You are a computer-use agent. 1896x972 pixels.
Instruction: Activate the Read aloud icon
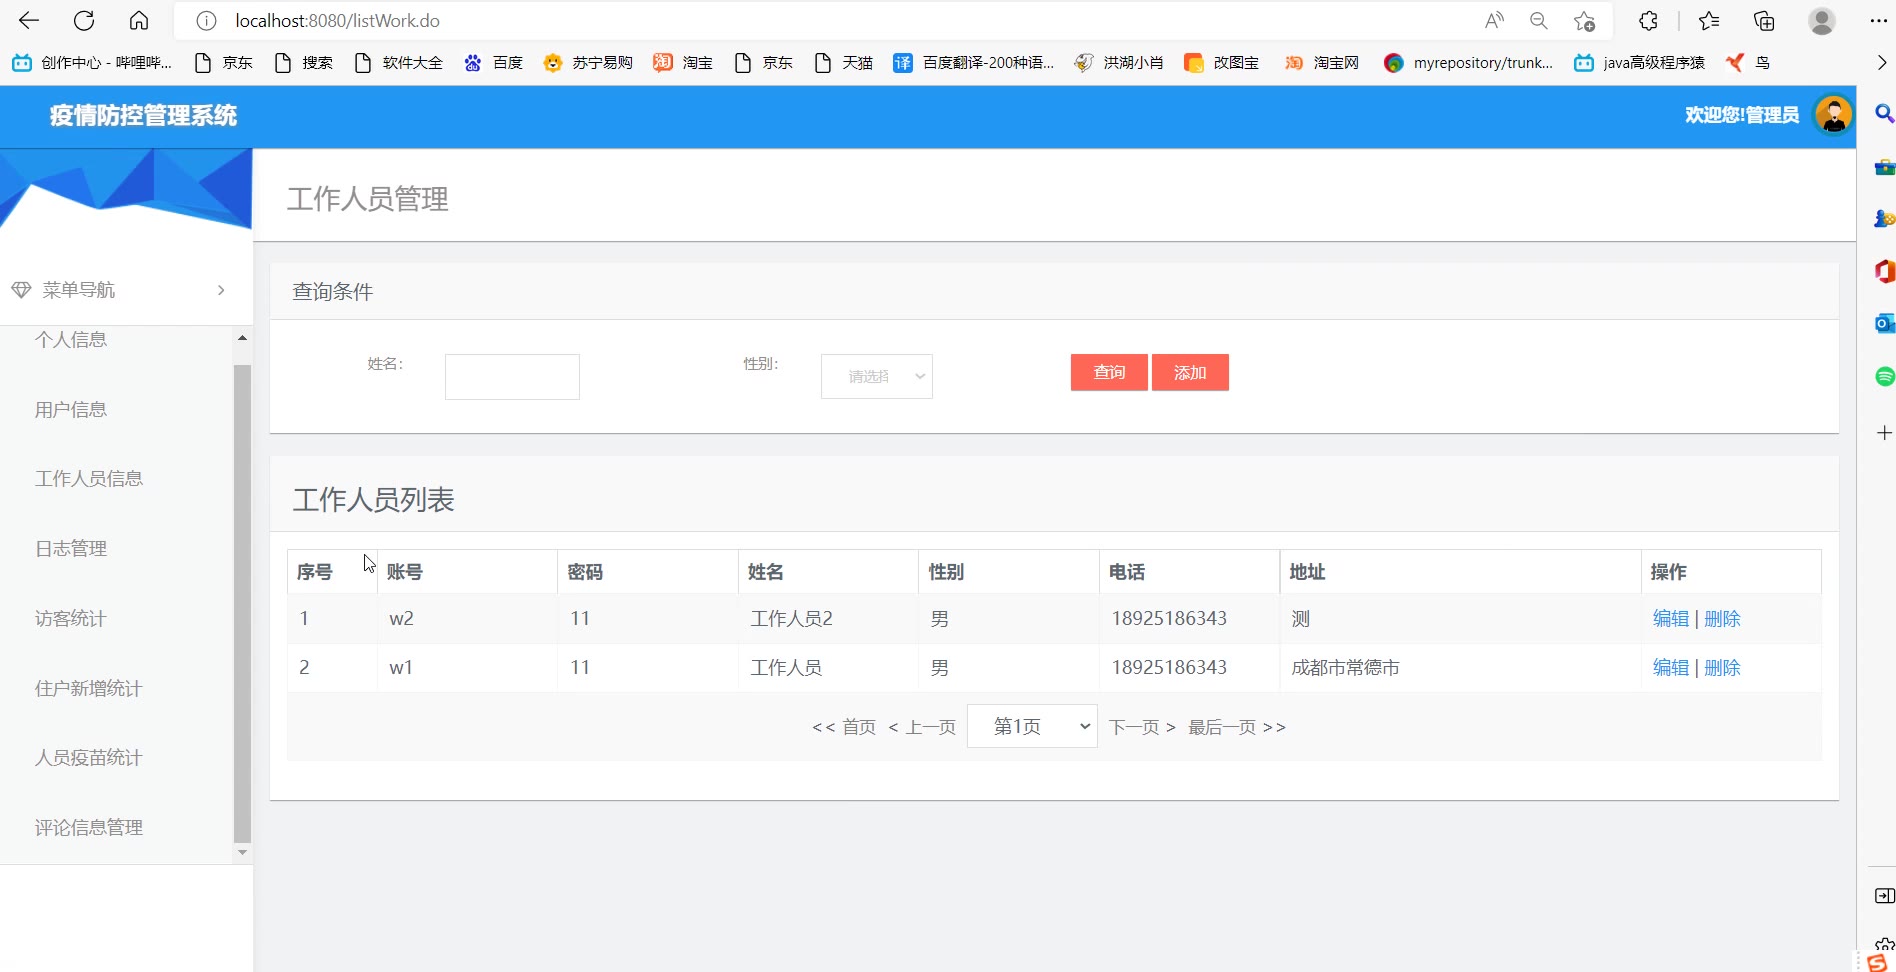(1494, 21)
